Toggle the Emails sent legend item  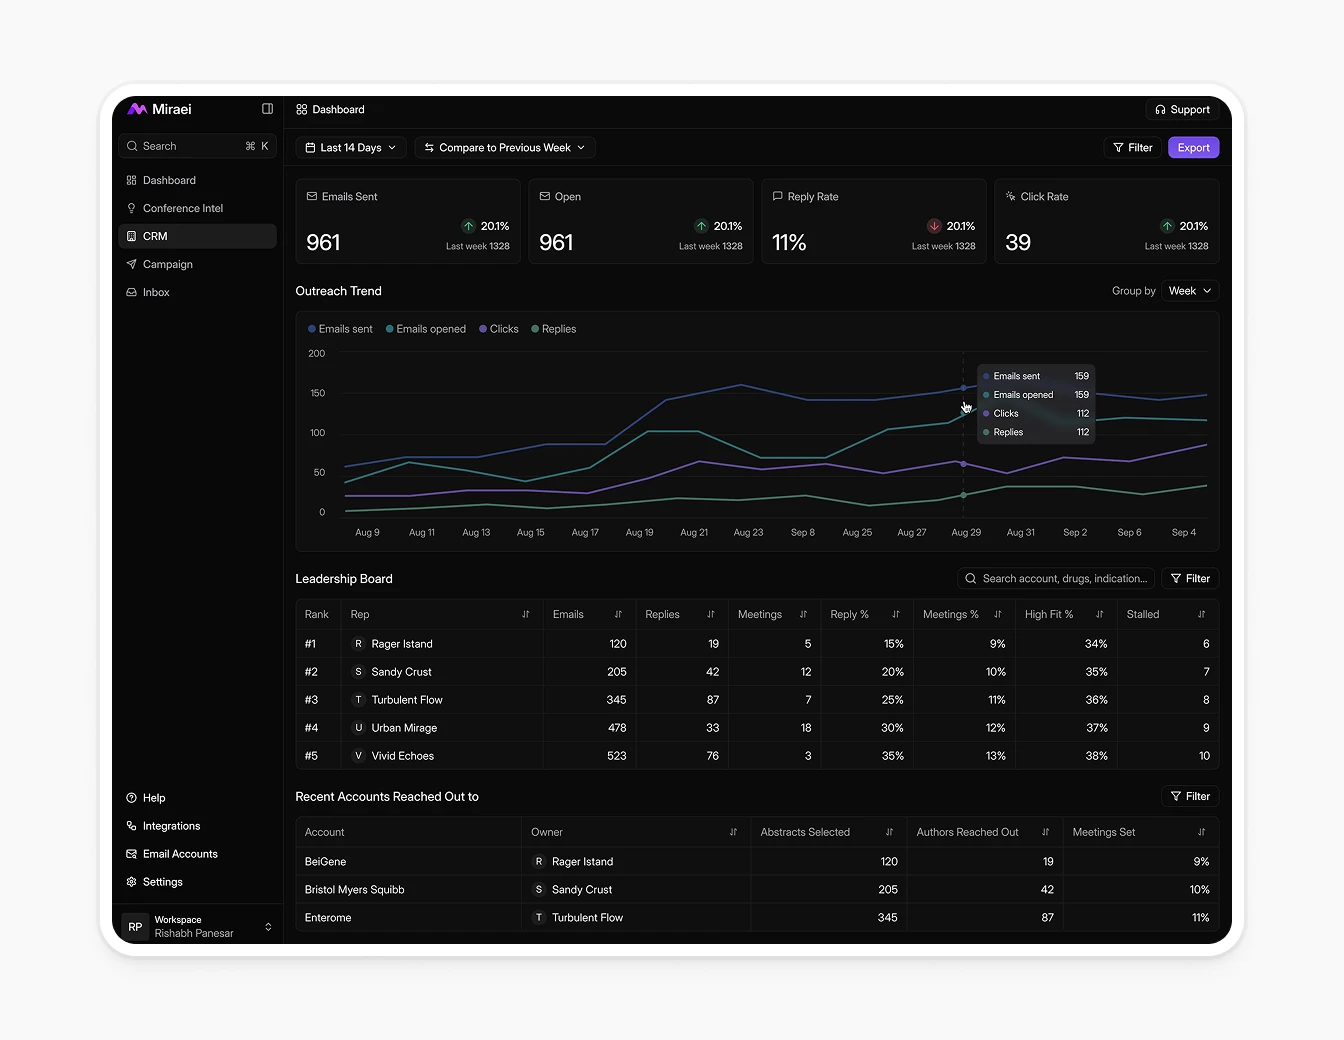[339, 329]
